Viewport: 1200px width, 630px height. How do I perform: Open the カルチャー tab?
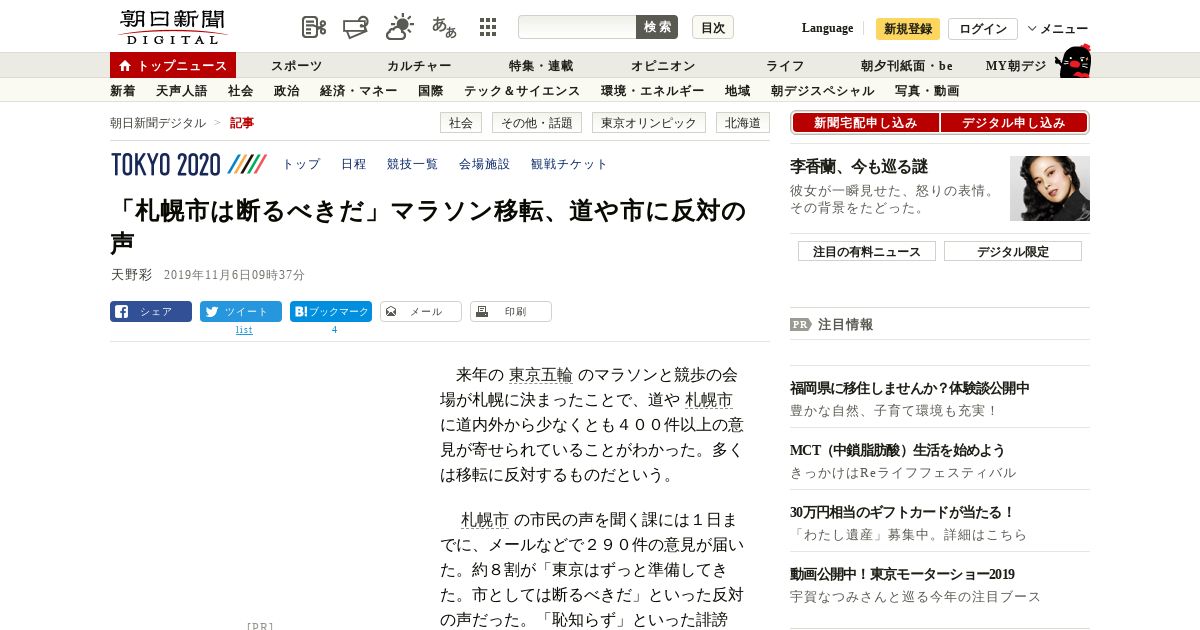coord(419,66)
